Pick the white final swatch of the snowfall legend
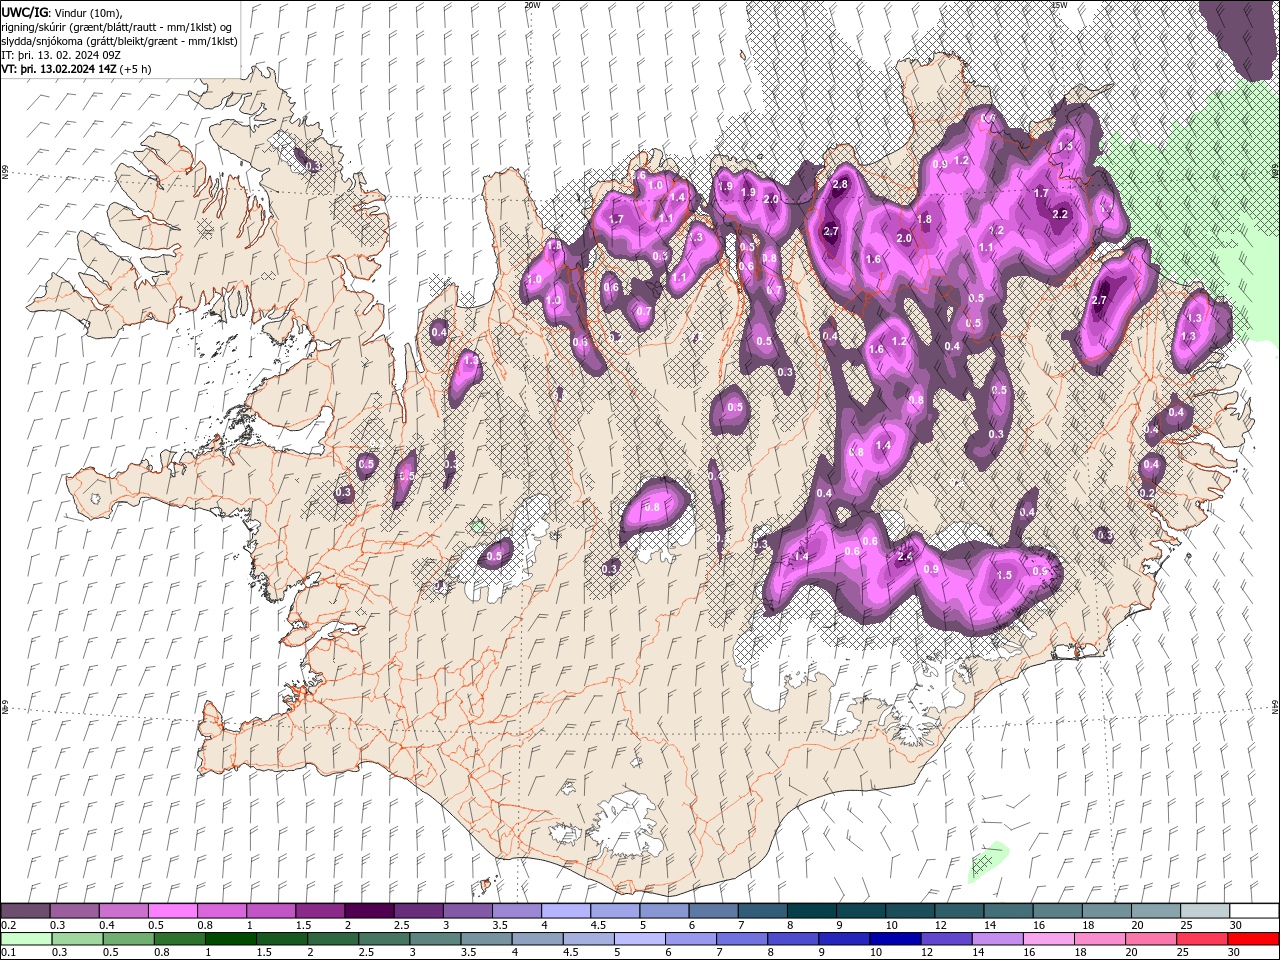This screenshot has height=960, width=1280. [1254, 911]
